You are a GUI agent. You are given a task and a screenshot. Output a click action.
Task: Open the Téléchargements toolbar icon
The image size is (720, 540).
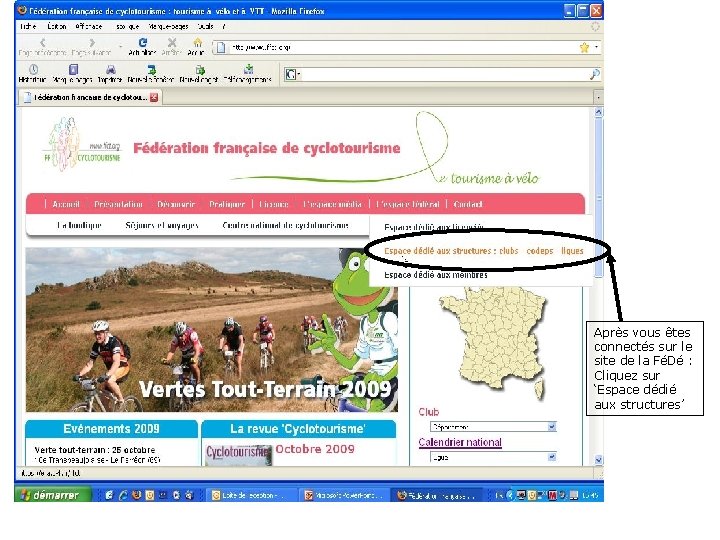coord(248,69)
